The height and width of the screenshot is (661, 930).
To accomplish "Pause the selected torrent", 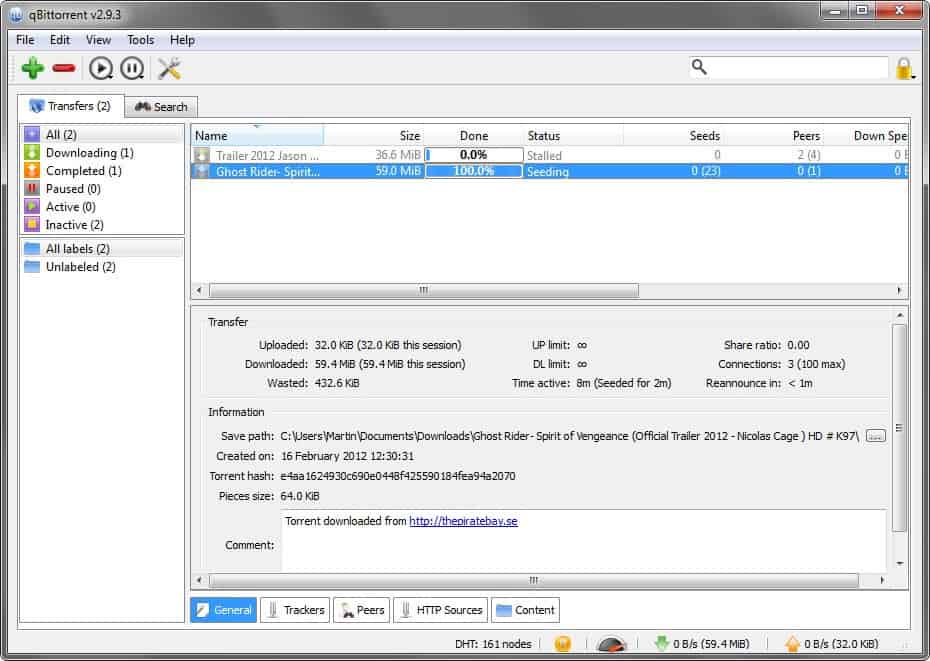I will click(130, 67).
